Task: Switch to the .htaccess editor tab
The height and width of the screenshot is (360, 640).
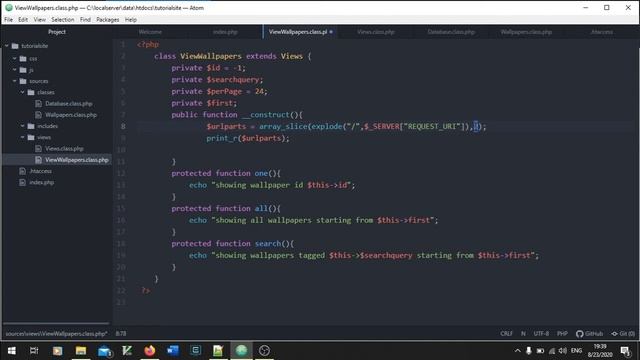Action: tap(602, 32)
